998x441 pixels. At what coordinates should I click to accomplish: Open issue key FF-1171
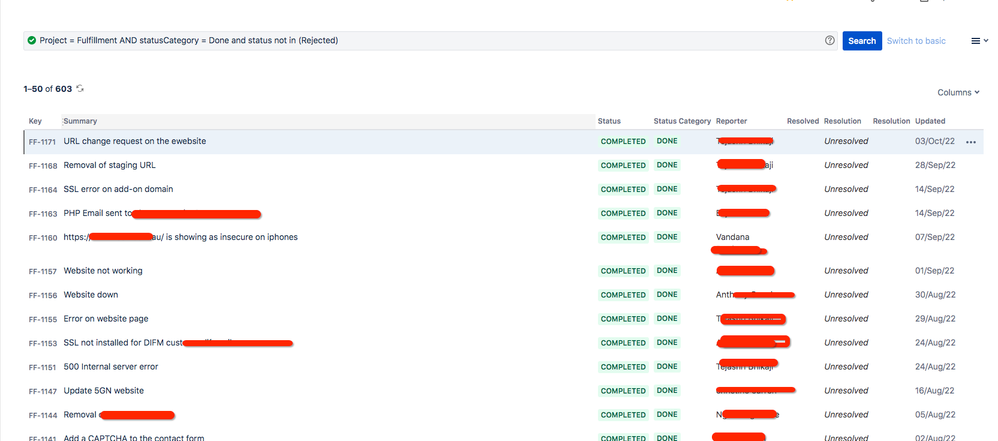click(x=43, y=142)
